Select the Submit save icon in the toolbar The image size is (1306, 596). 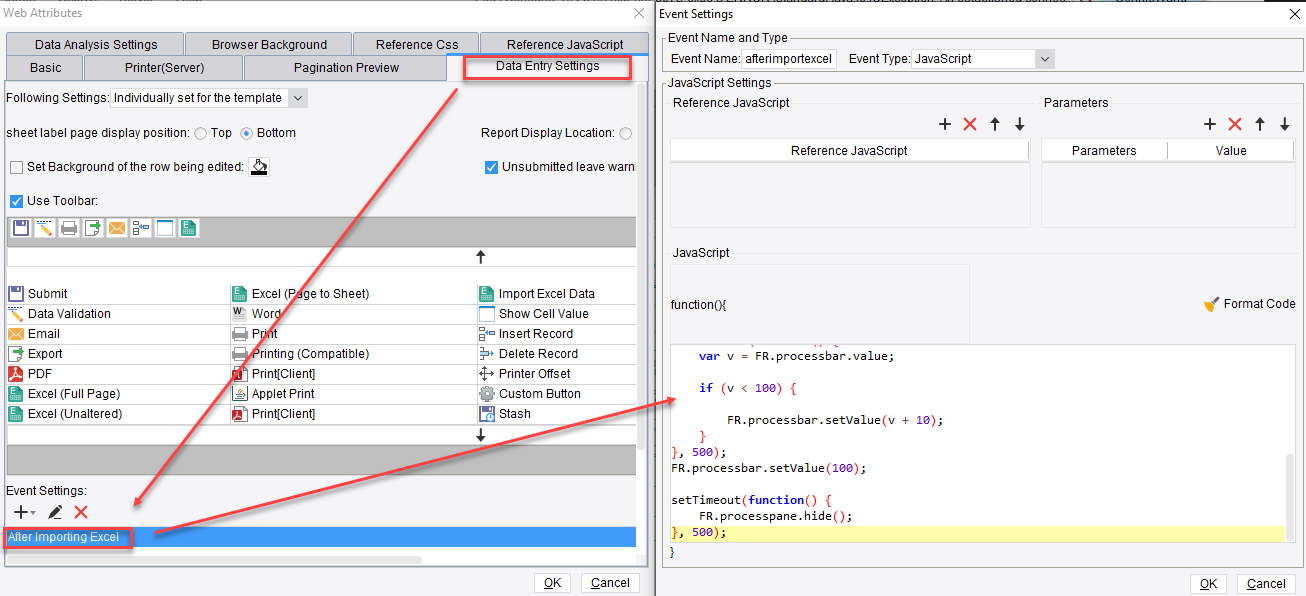20,227
